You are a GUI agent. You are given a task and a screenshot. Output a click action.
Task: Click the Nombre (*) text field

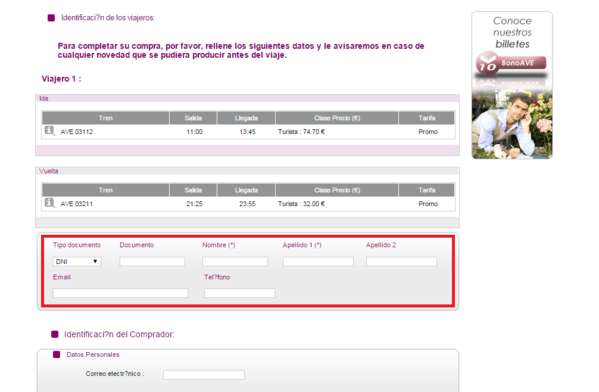coord(235,261)
